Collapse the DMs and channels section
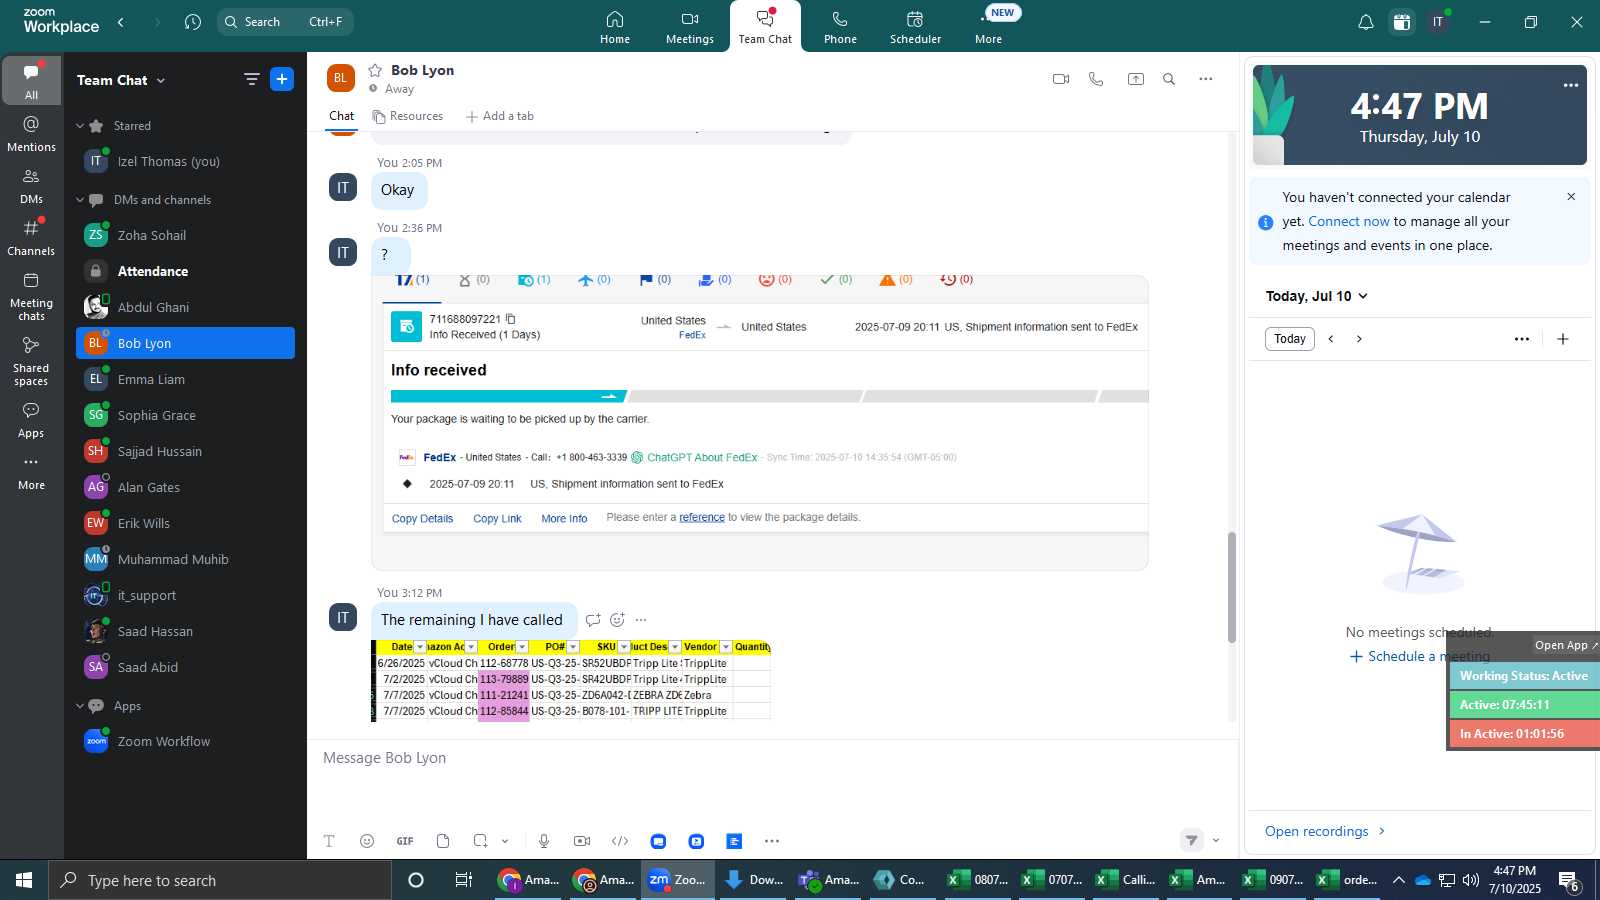Image resolution: width=1600 pixels, height=900 pixels. point(80,200)
